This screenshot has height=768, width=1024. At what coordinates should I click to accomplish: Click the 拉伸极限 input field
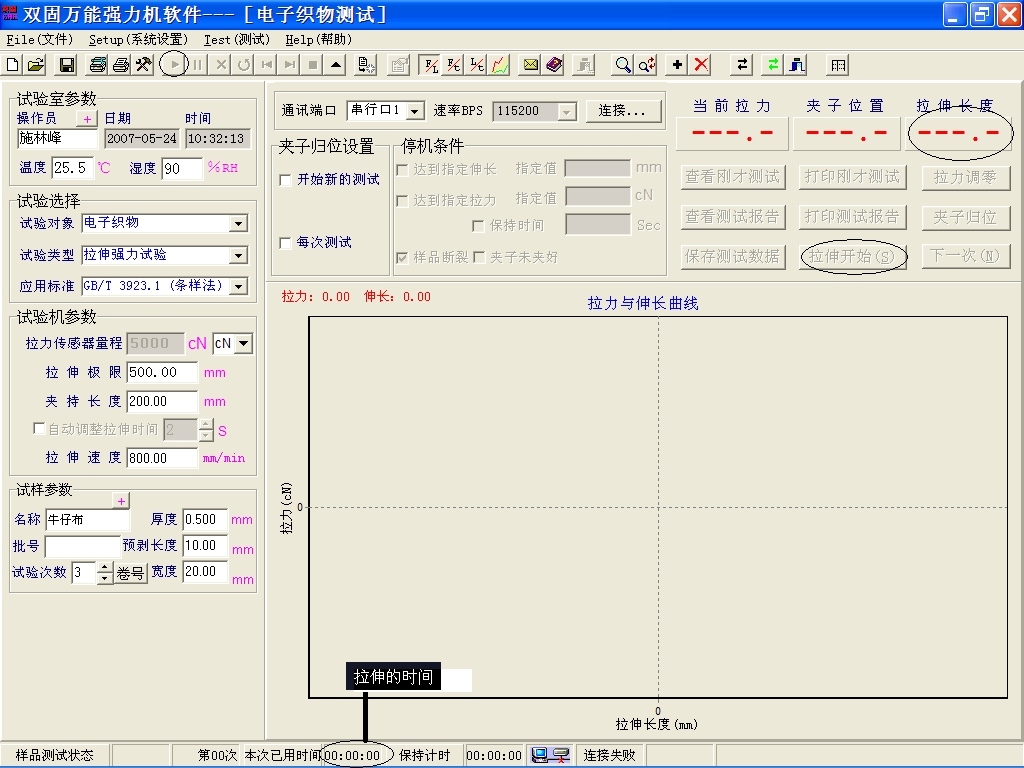(x=162, y=372)
